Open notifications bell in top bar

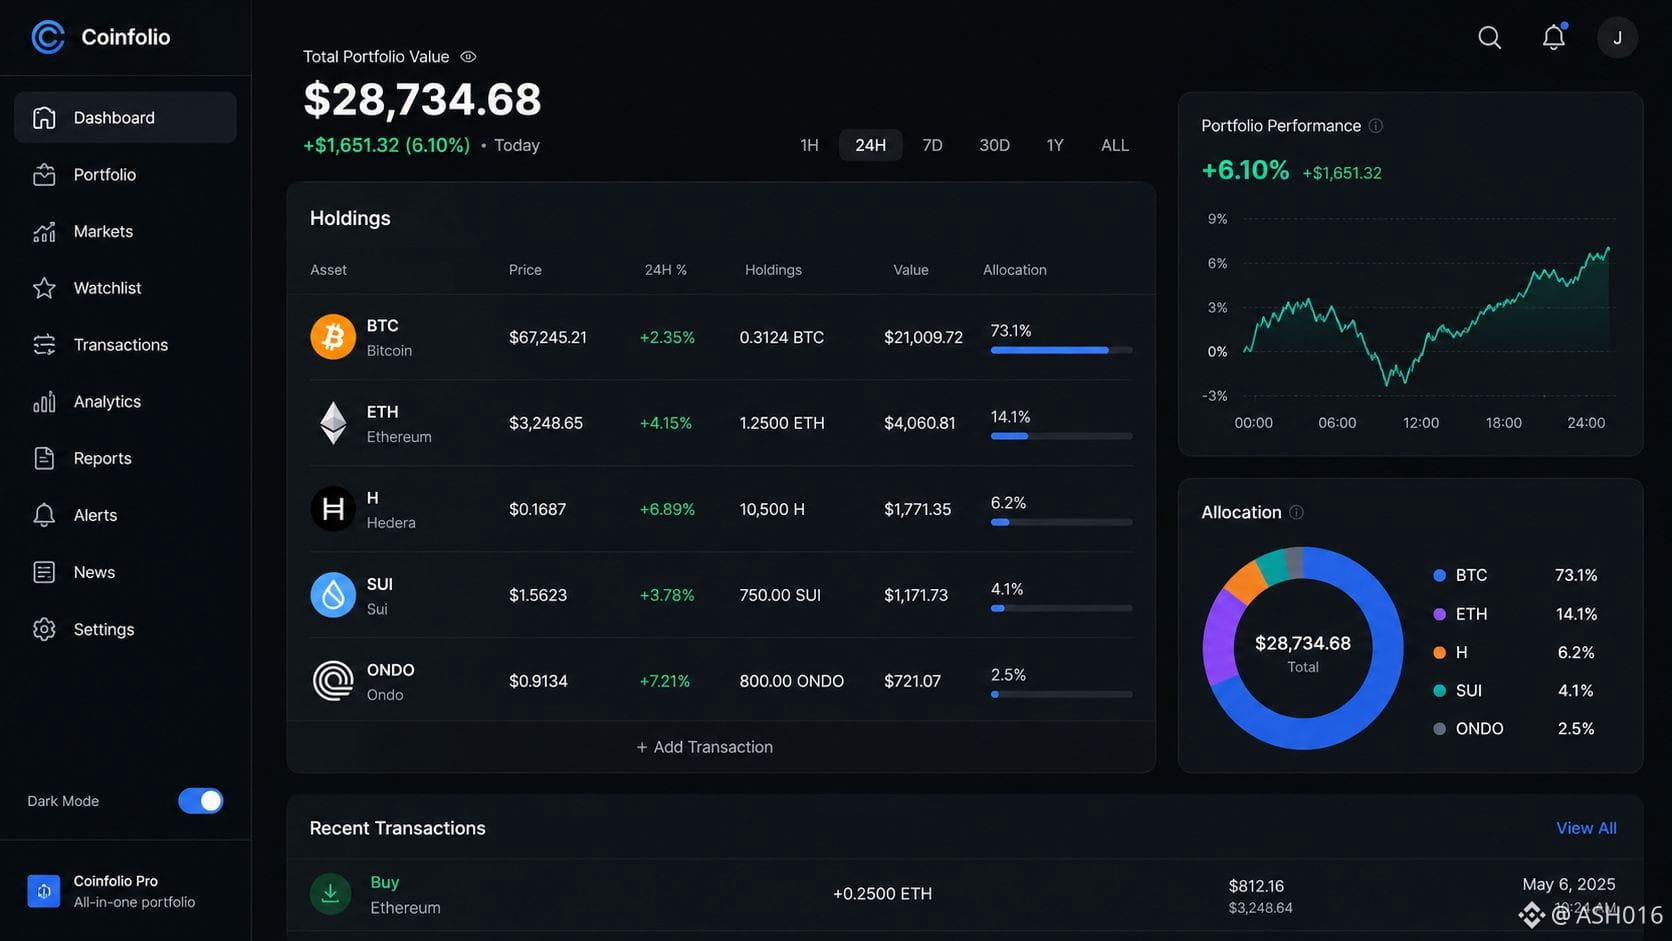(1553, 37)
